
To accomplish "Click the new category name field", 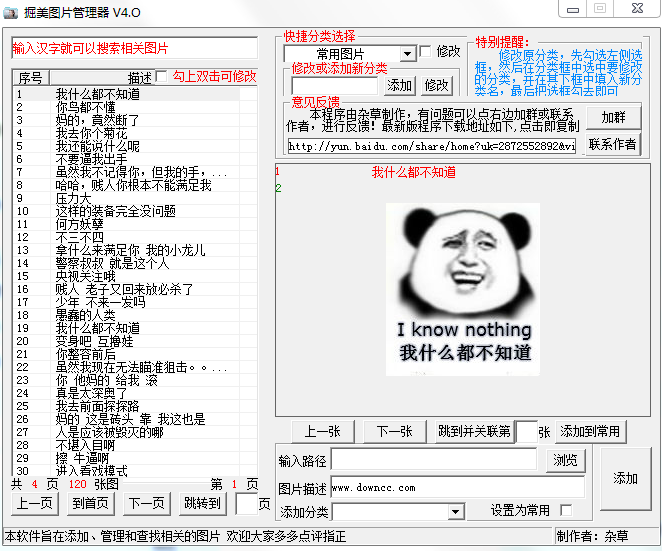I will point(334,86).
